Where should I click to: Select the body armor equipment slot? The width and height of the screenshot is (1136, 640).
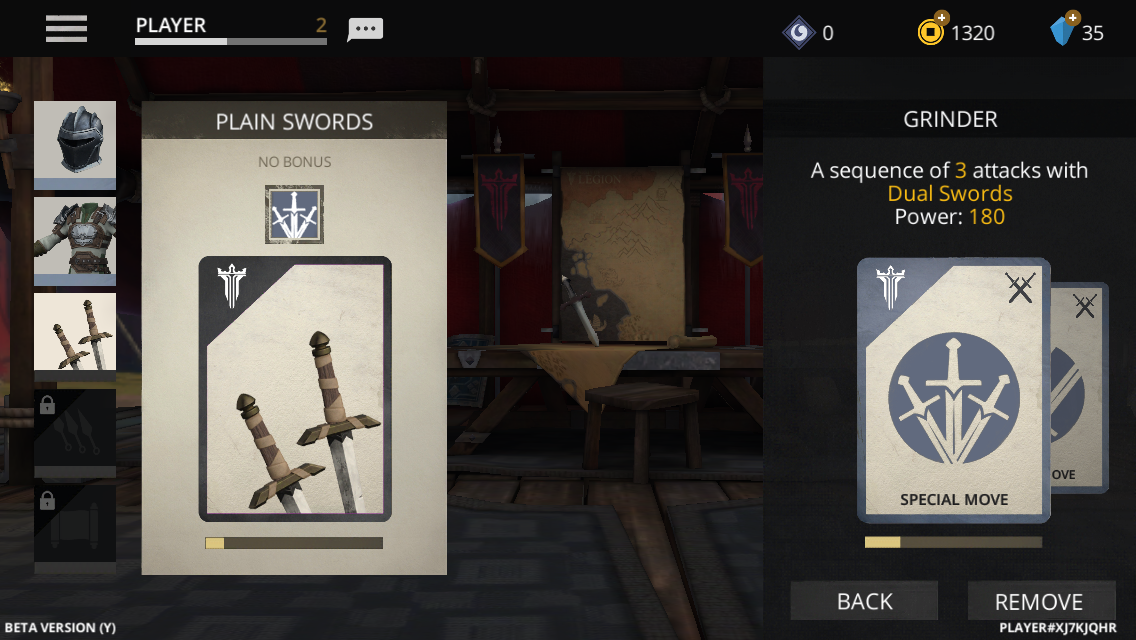click(x=75, y=241)
